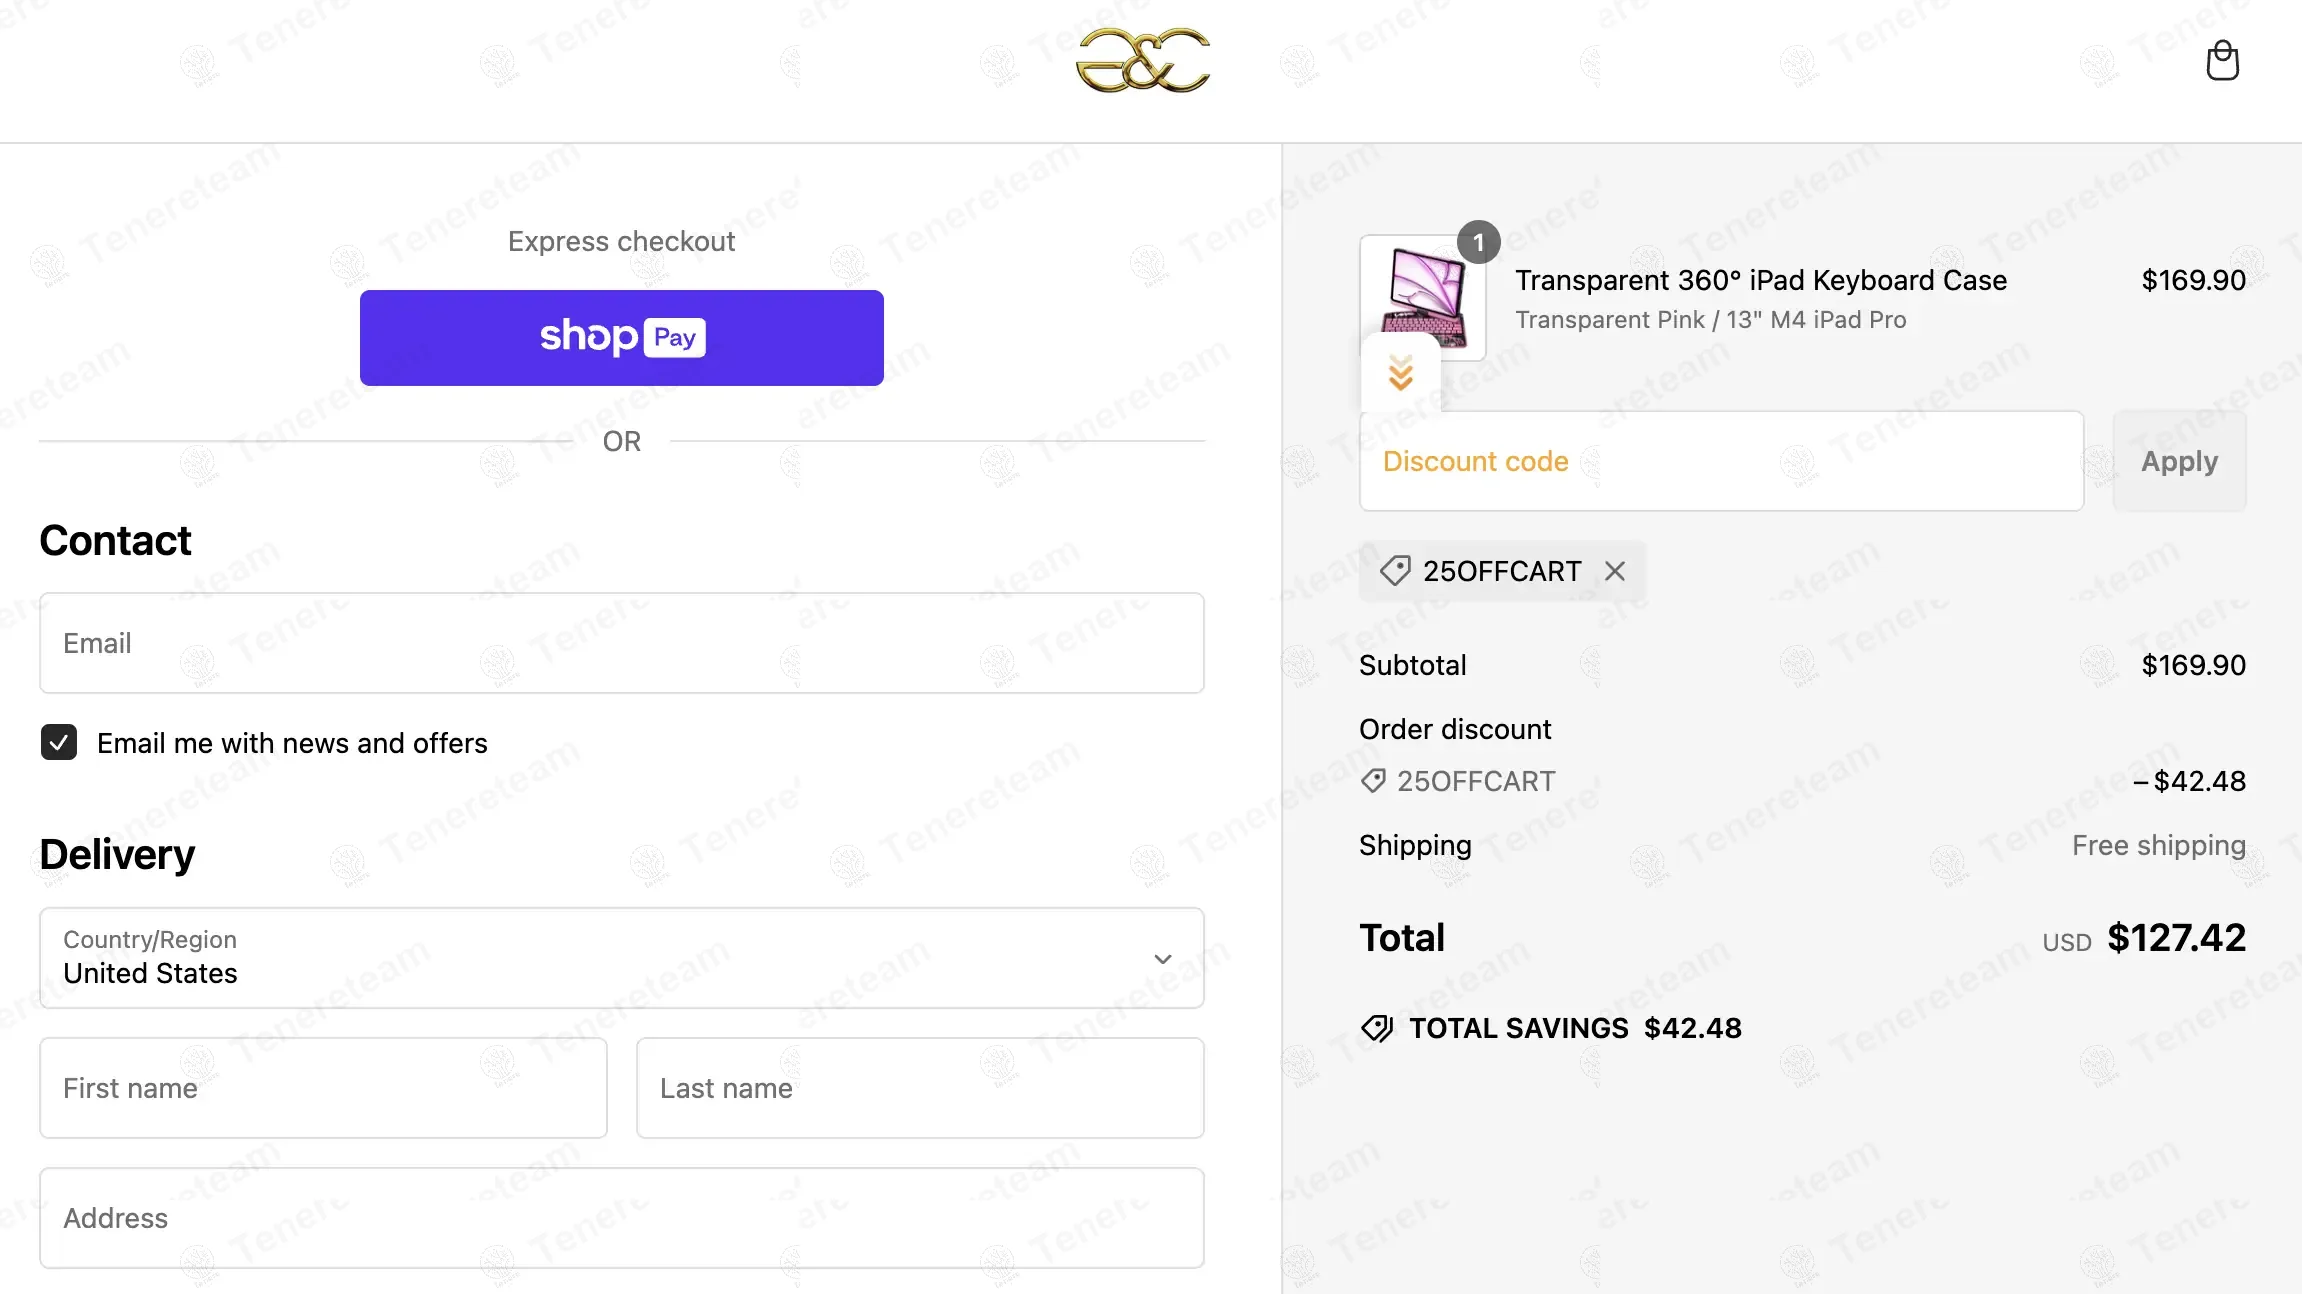Screen dimensions: 2302x1294
Task: Click the Transparent 360° iPad Keyboard Case title
Action: click(1760, 281)
